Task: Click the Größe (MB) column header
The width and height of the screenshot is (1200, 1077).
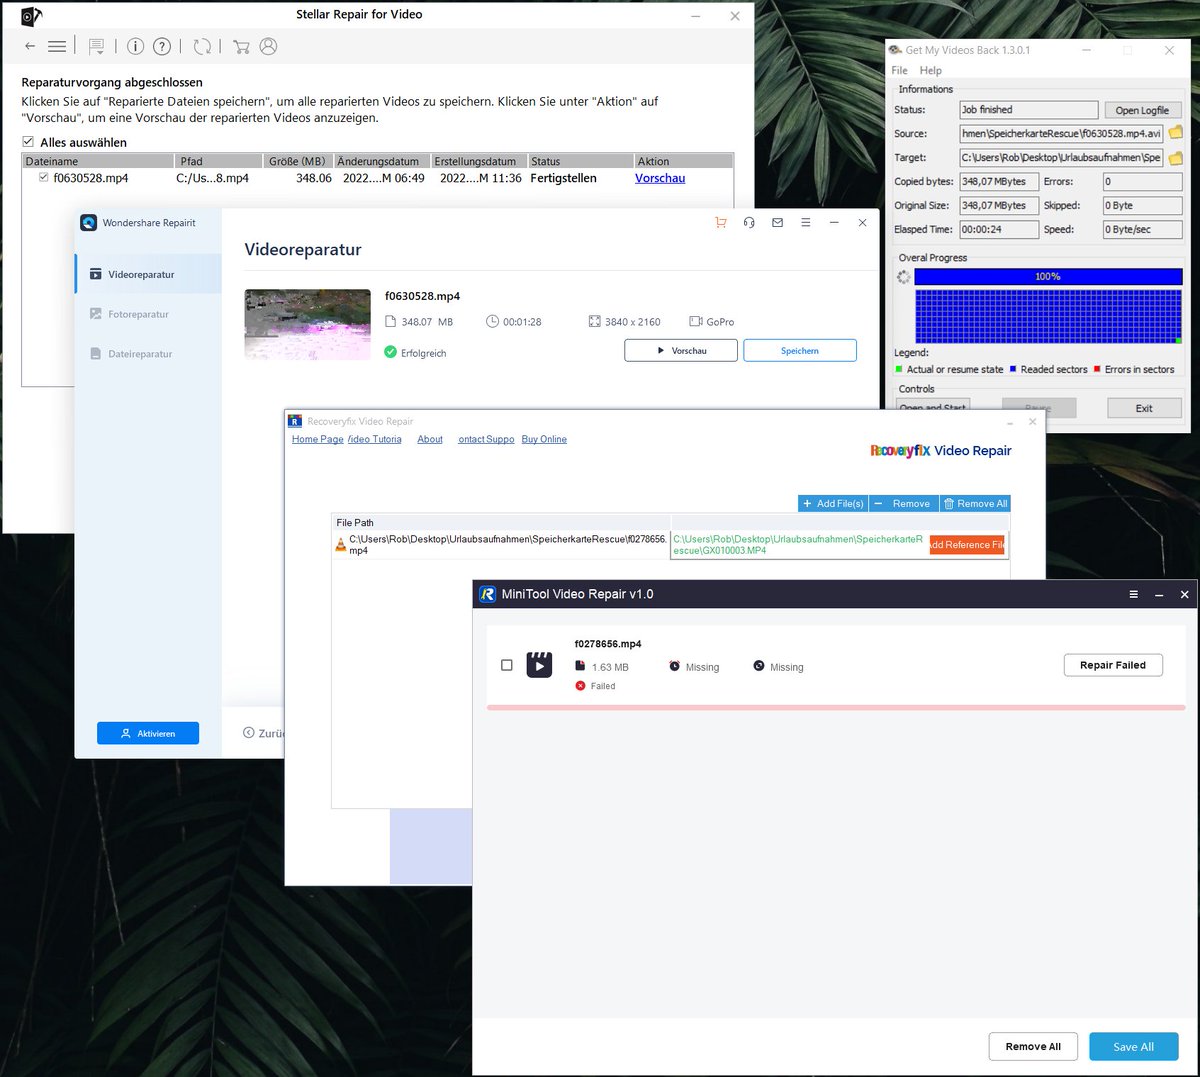Action: coord(298,161)
